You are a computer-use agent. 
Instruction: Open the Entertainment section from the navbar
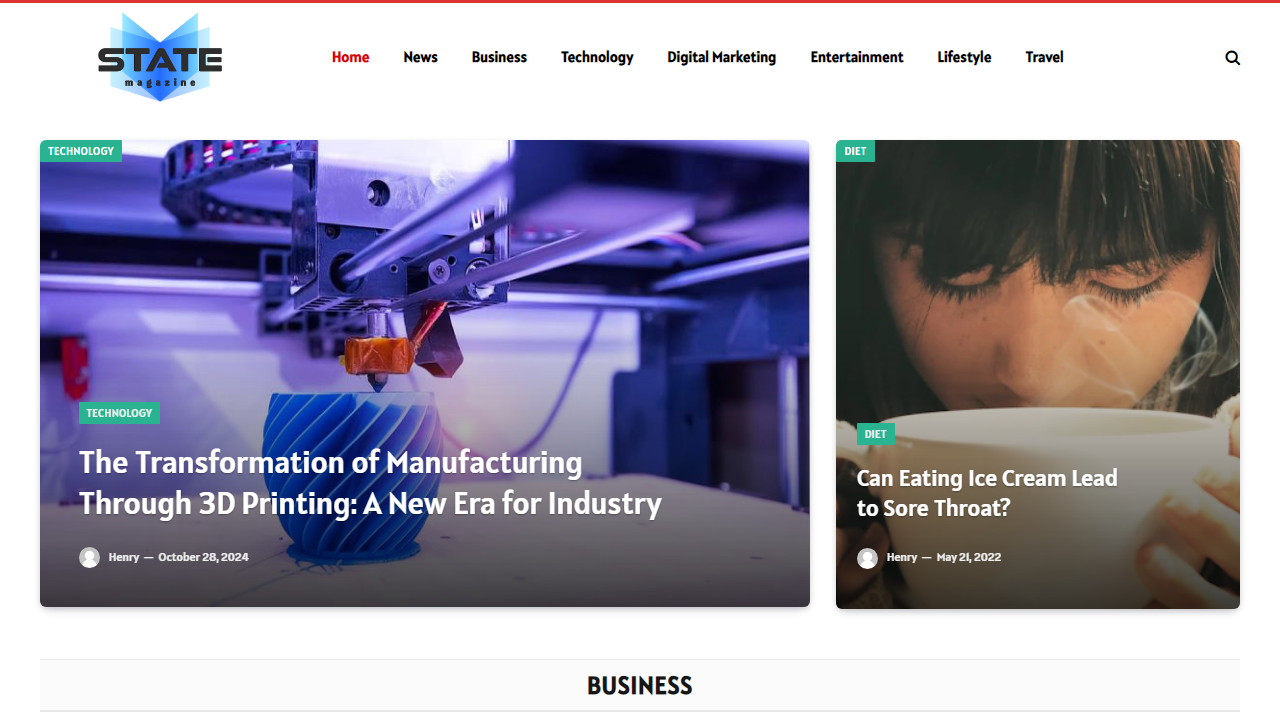point(856,57)
